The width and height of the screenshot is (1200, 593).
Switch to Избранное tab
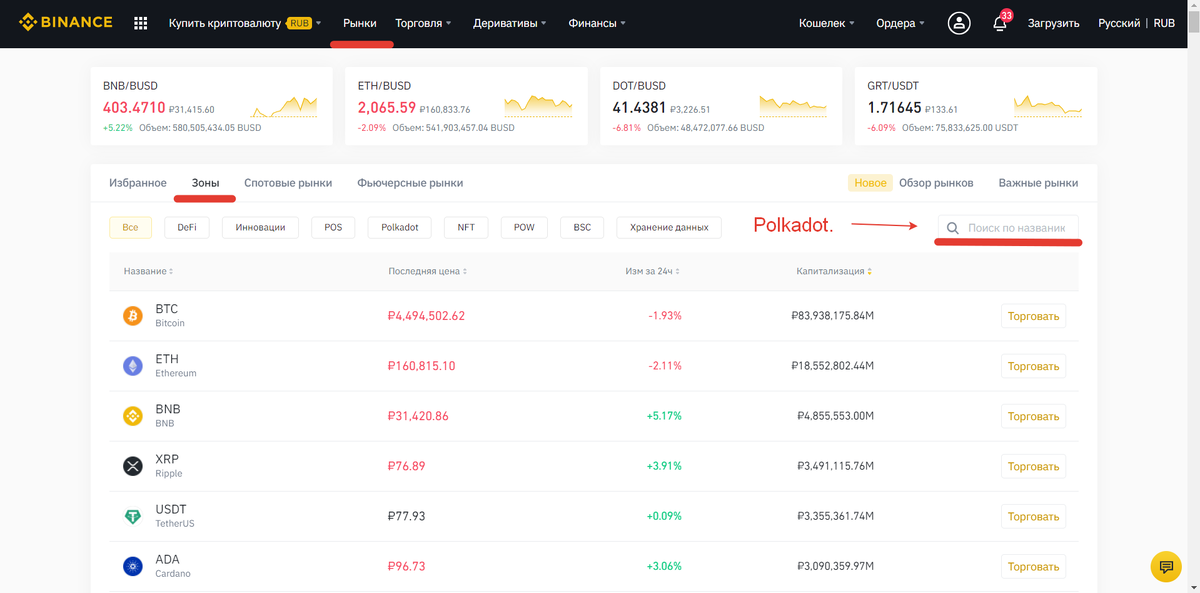tap(137, 183)
